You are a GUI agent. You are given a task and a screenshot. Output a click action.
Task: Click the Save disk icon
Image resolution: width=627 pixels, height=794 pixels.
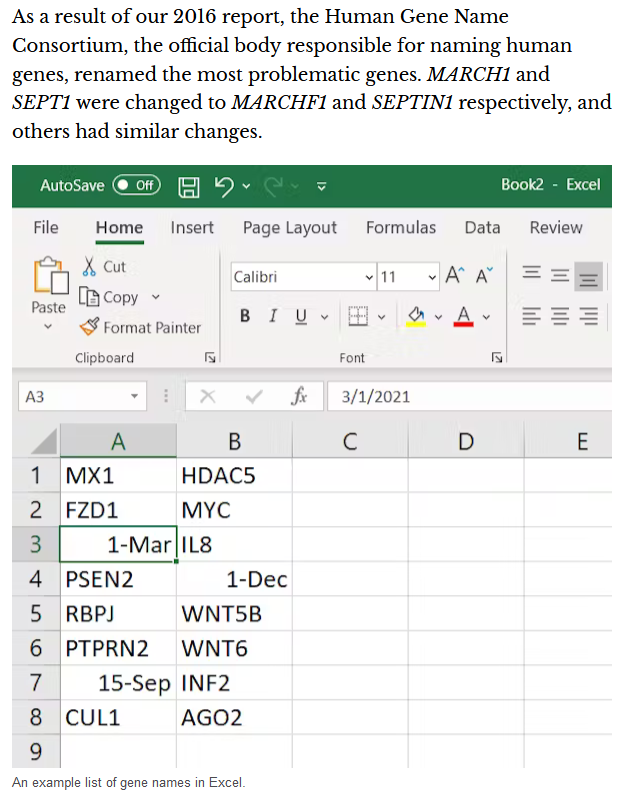tap(188, 185)
